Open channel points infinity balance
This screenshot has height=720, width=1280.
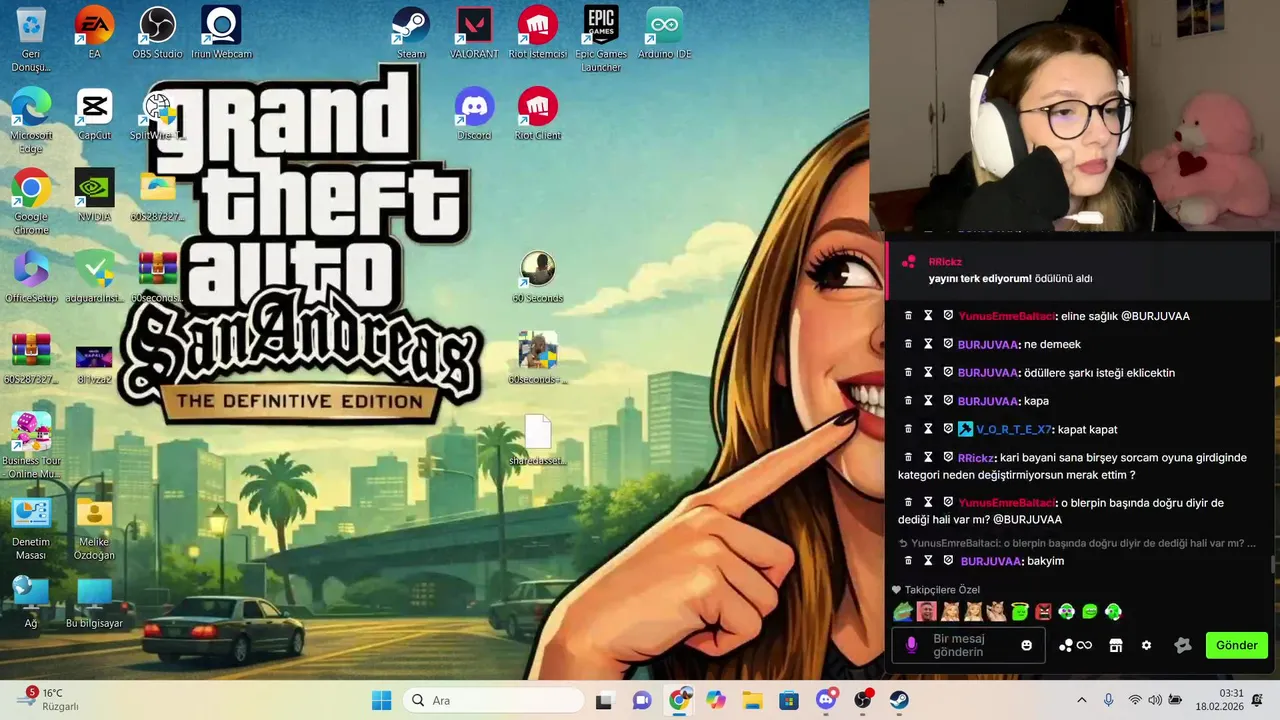pyautogui.click(x=1076, y=646)
